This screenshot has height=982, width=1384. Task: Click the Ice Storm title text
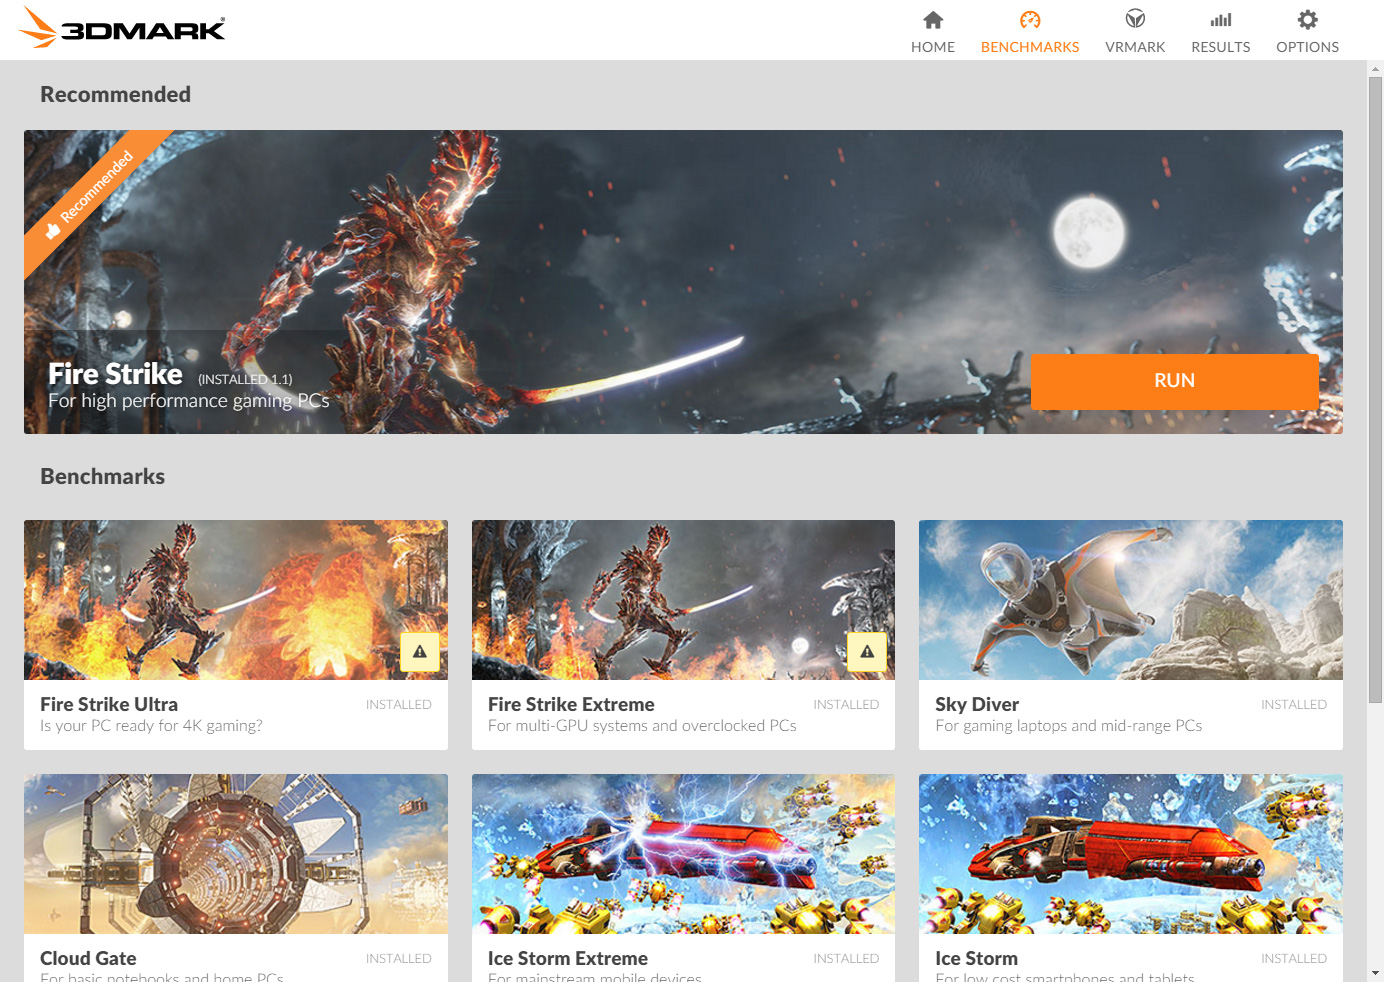976,958
